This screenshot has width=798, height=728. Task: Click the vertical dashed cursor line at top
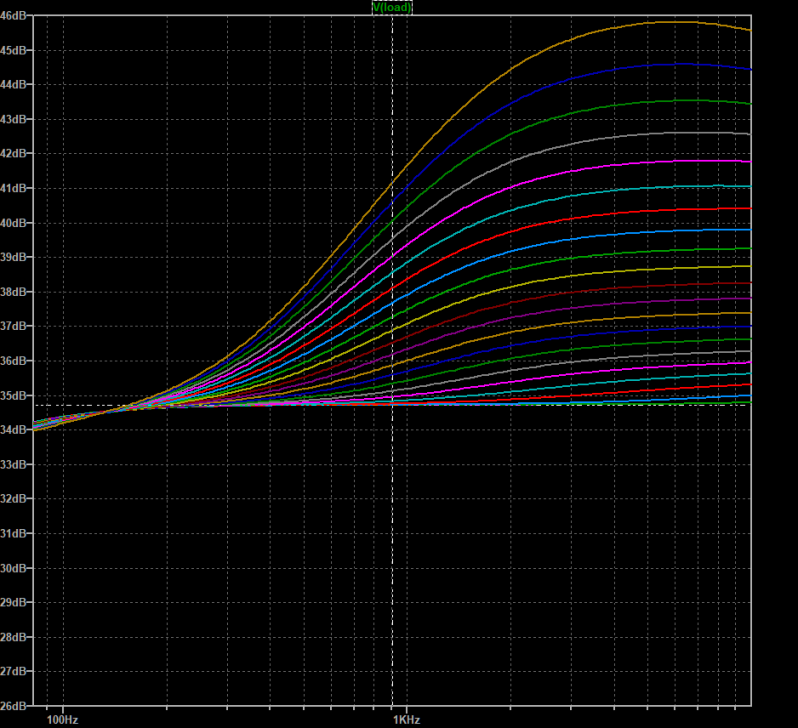[392, 30]
